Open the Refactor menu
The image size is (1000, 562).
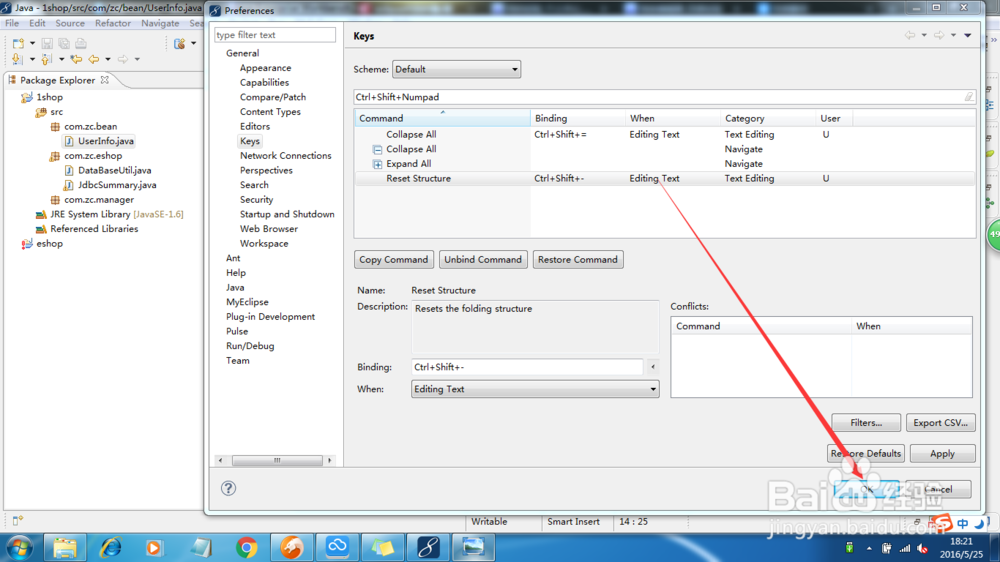113,23
